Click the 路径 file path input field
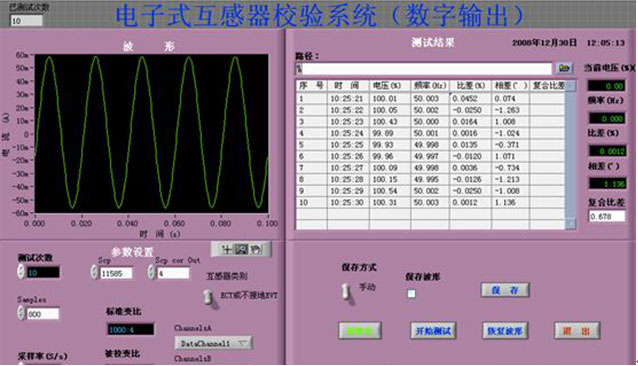Viewport: 638px width, 366px height. (x=424, y=68)
